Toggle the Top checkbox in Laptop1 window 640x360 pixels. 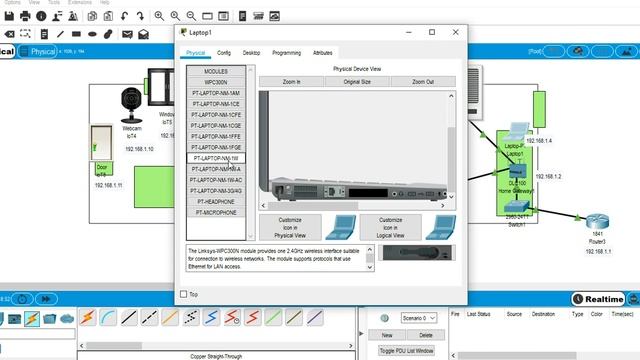(184, 294)
